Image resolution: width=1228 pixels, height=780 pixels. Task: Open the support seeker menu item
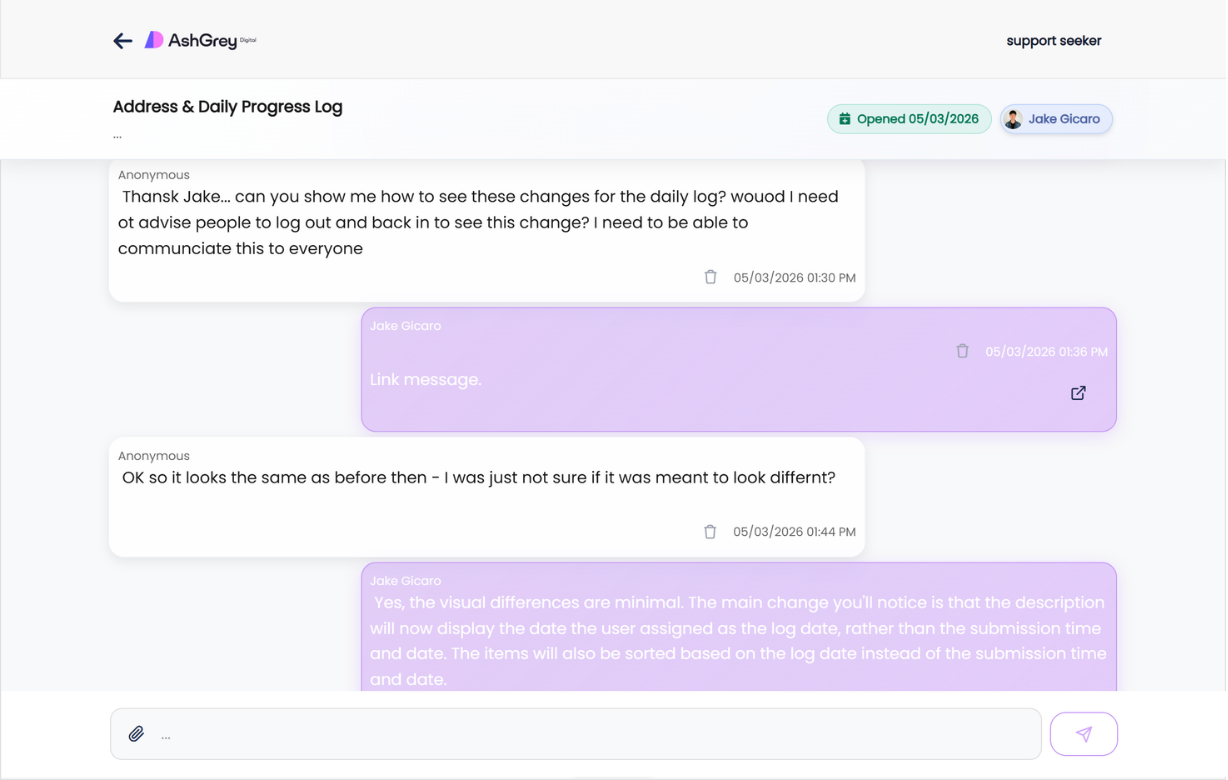(x=1053, y=40)
